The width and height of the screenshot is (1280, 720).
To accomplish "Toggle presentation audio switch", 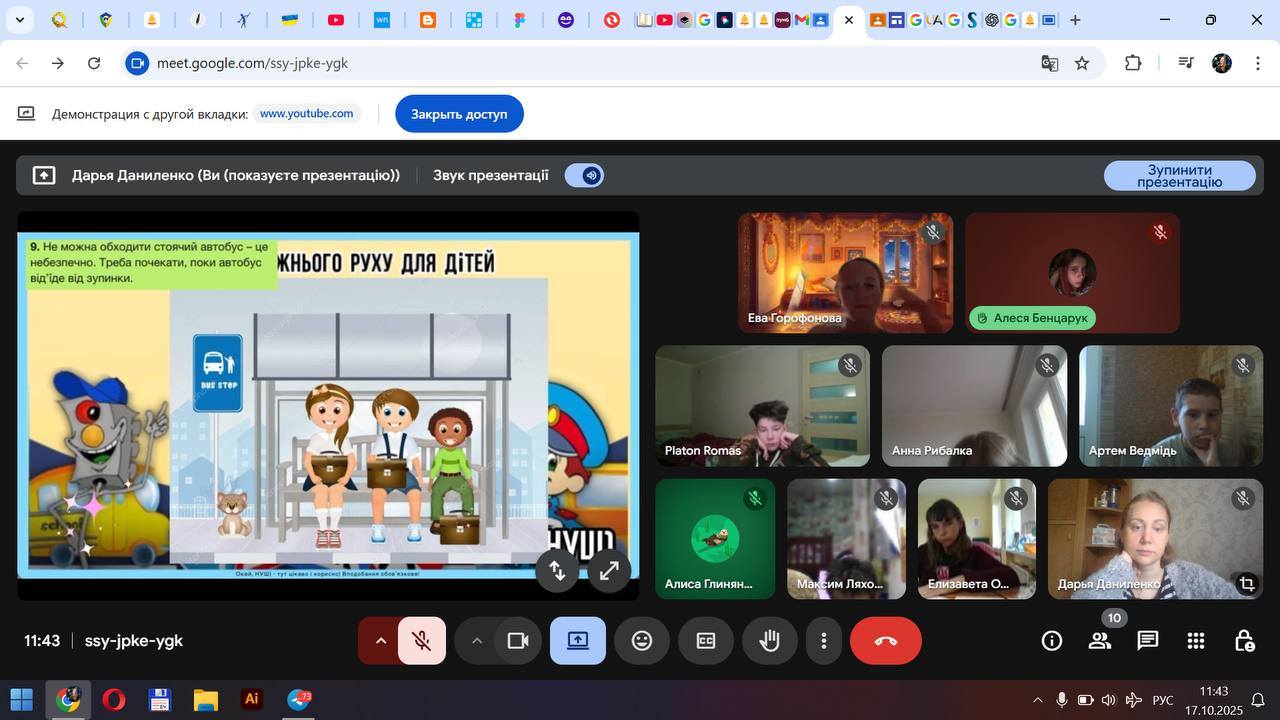I will pyautogui.click(x=584, y=175).
